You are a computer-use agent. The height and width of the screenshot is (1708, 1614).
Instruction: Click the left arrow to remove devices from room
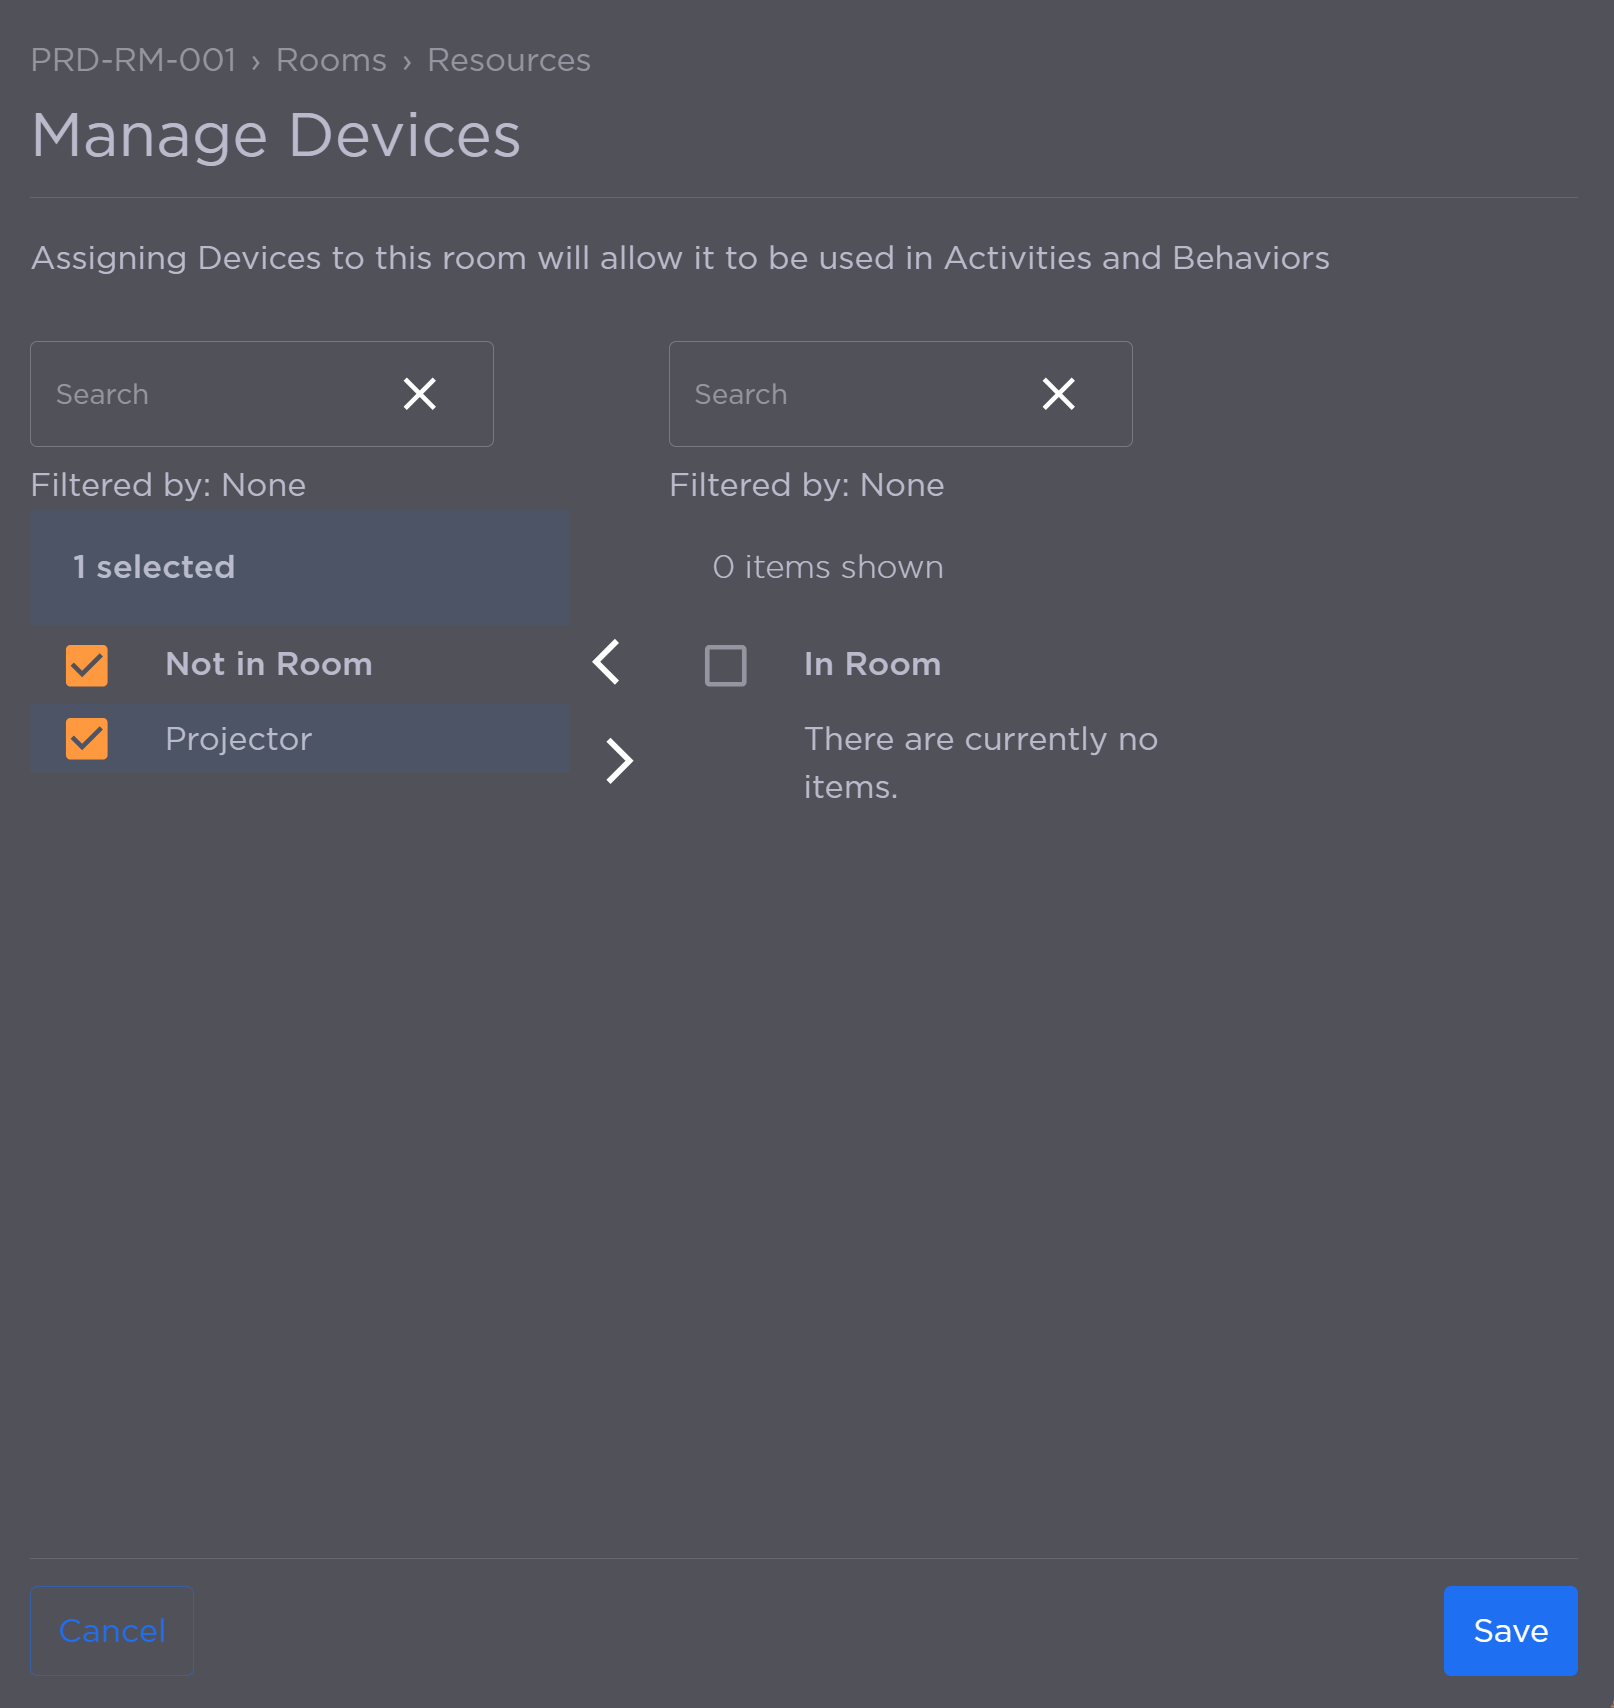click(606, 662)
